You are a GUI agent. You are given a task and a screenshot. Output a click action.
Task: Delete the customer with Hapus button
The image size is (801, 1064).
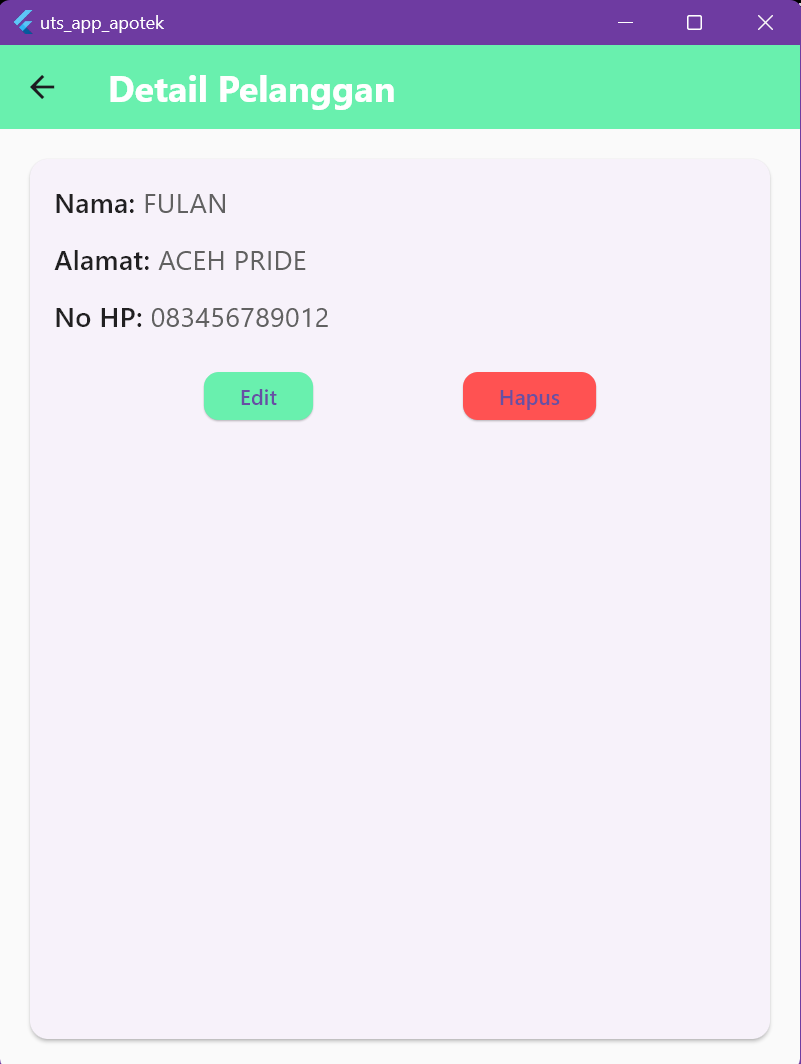point(529,396)
